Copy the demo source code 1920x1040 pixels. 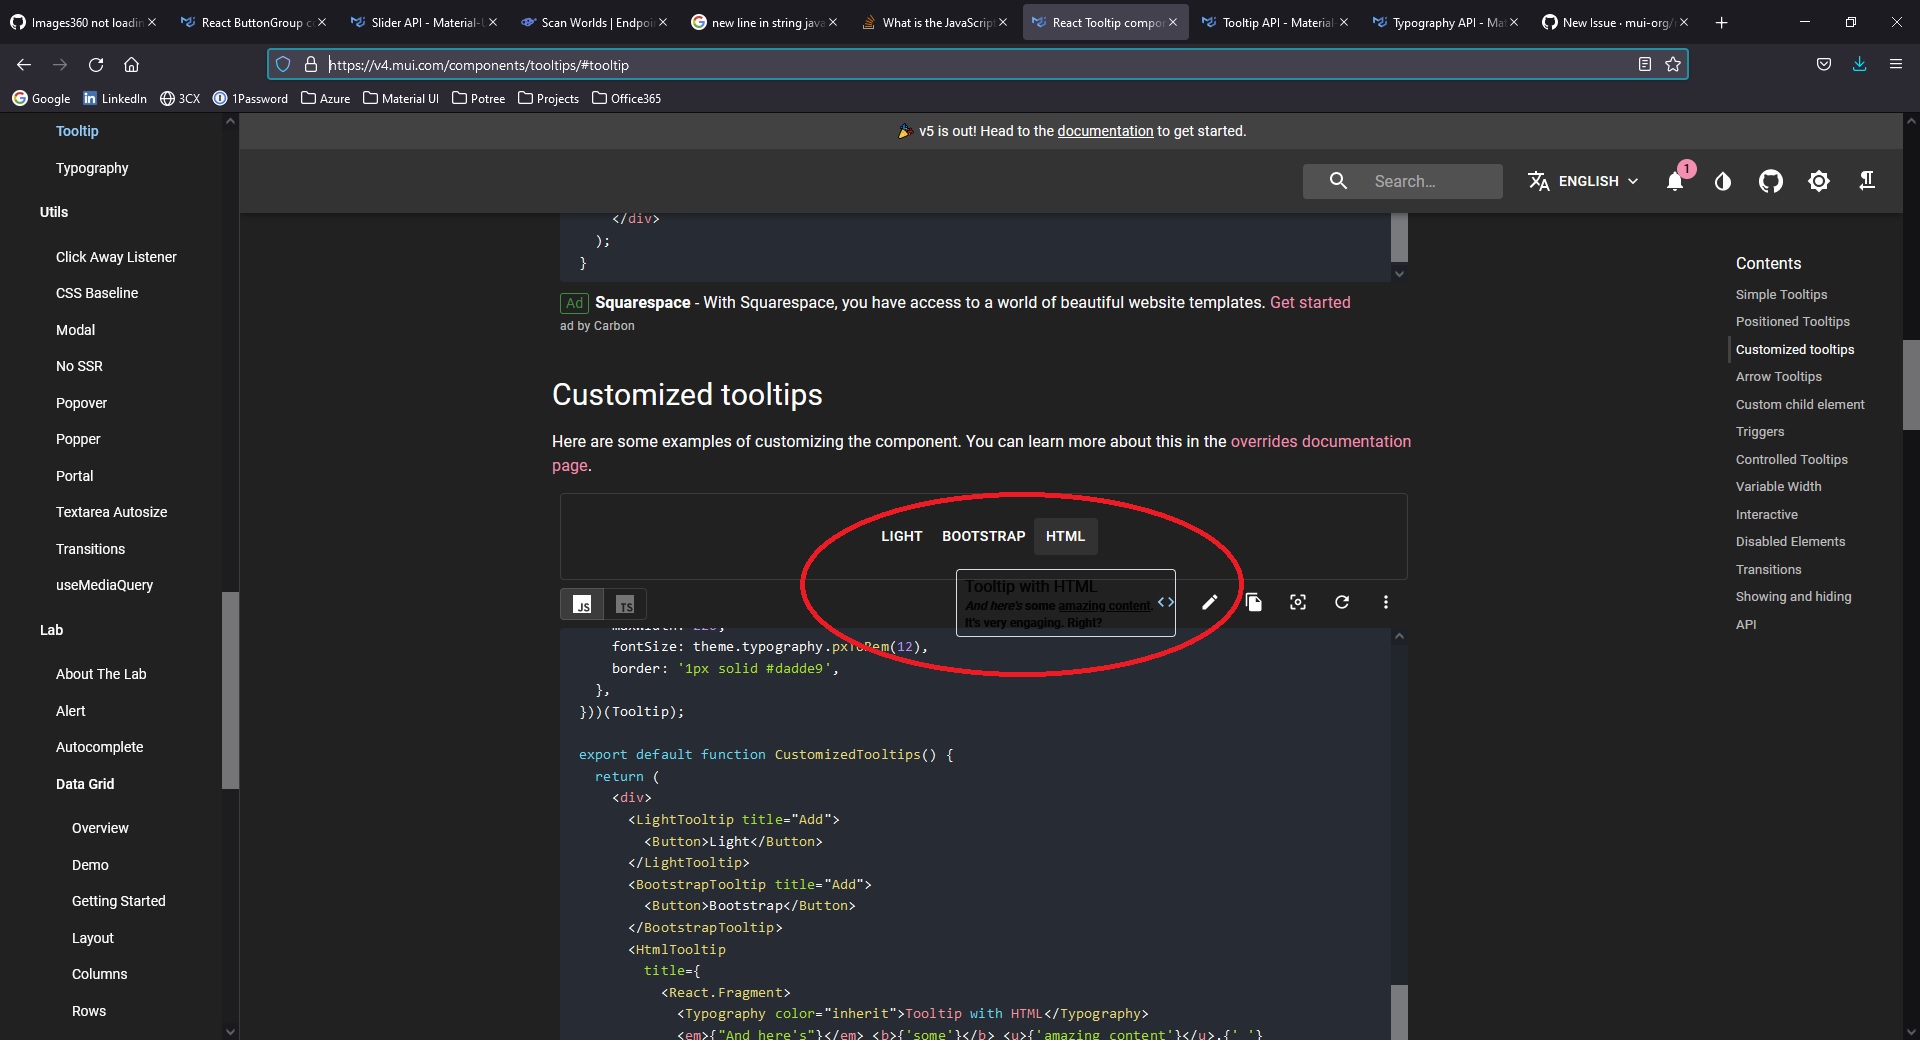tap(1254, 602)
